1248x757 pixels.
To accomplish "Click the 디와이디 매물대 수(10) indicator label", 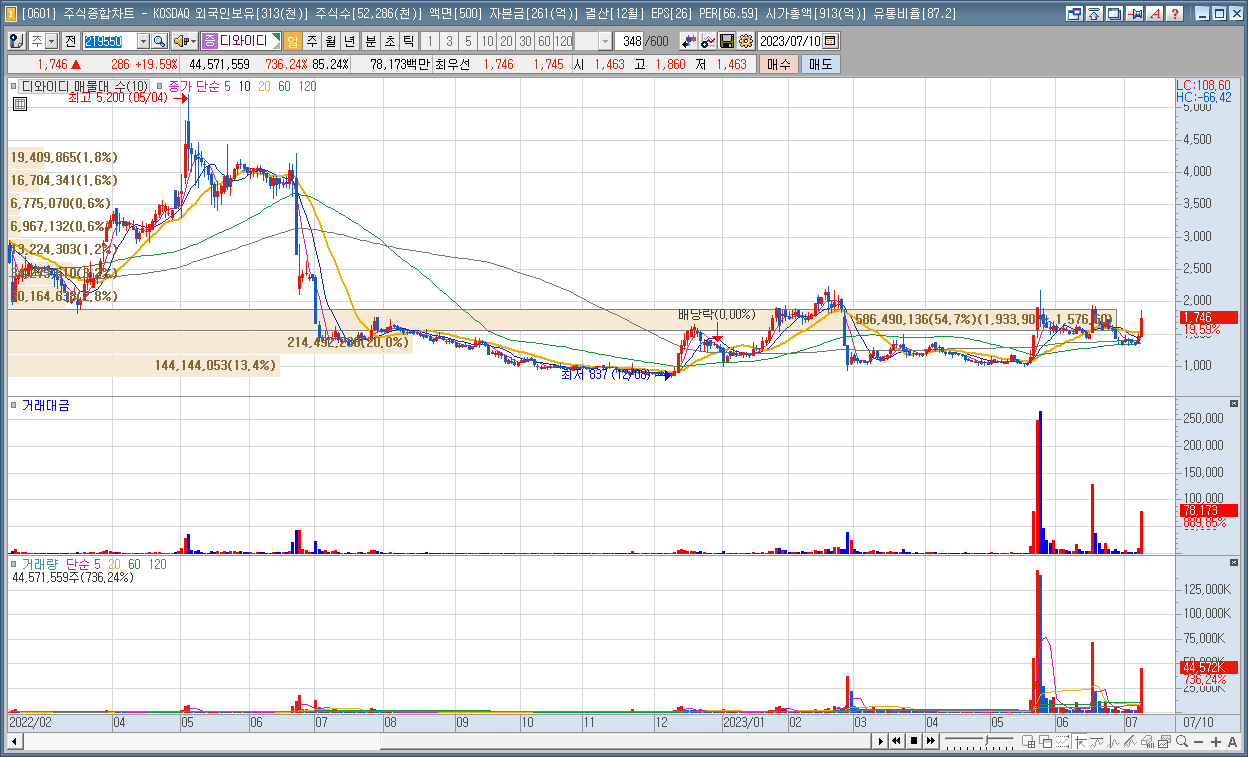I will tap(86, 87).
